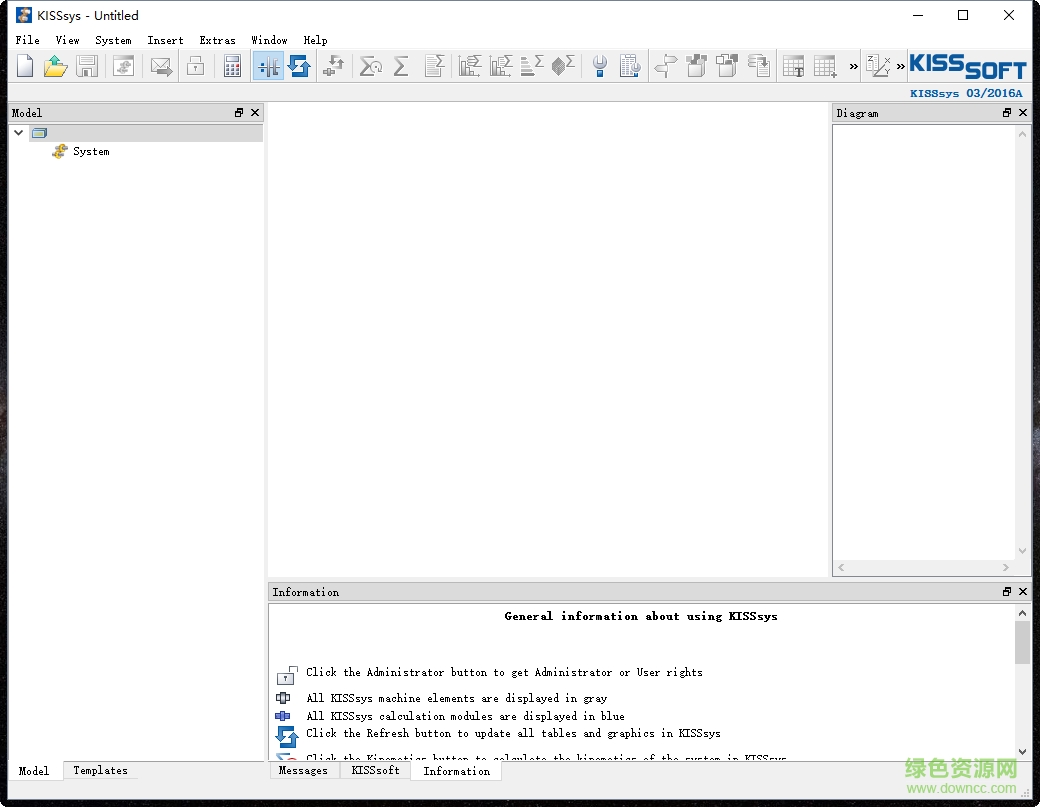This screenshot has width=1040, height=807.
Task: Collapse the root node in Model tree
Action: tap(19, 132)
